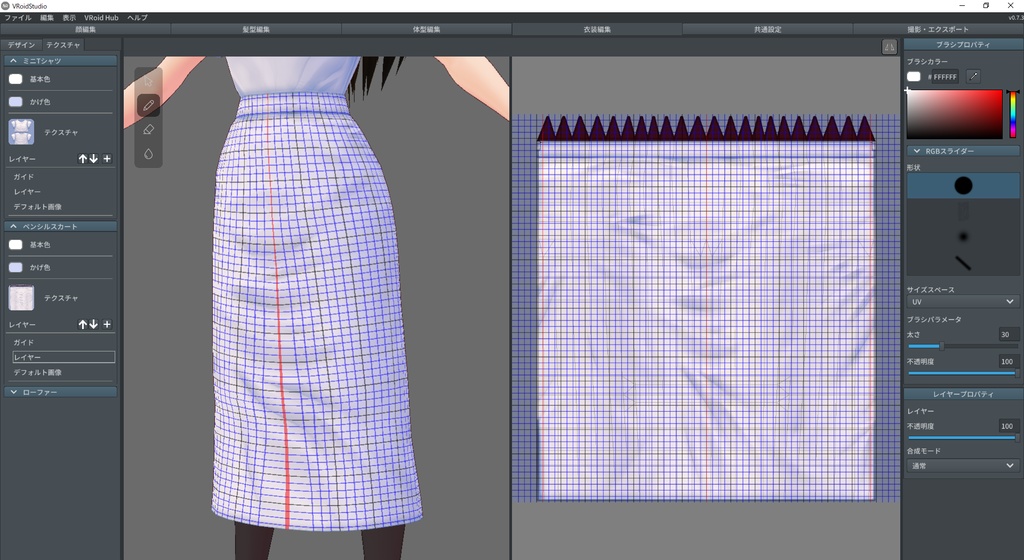Choose the faint pencil brush shape
Image resolution: width=1024 pixels, height=560 pixels.
(x=963, y=211)
